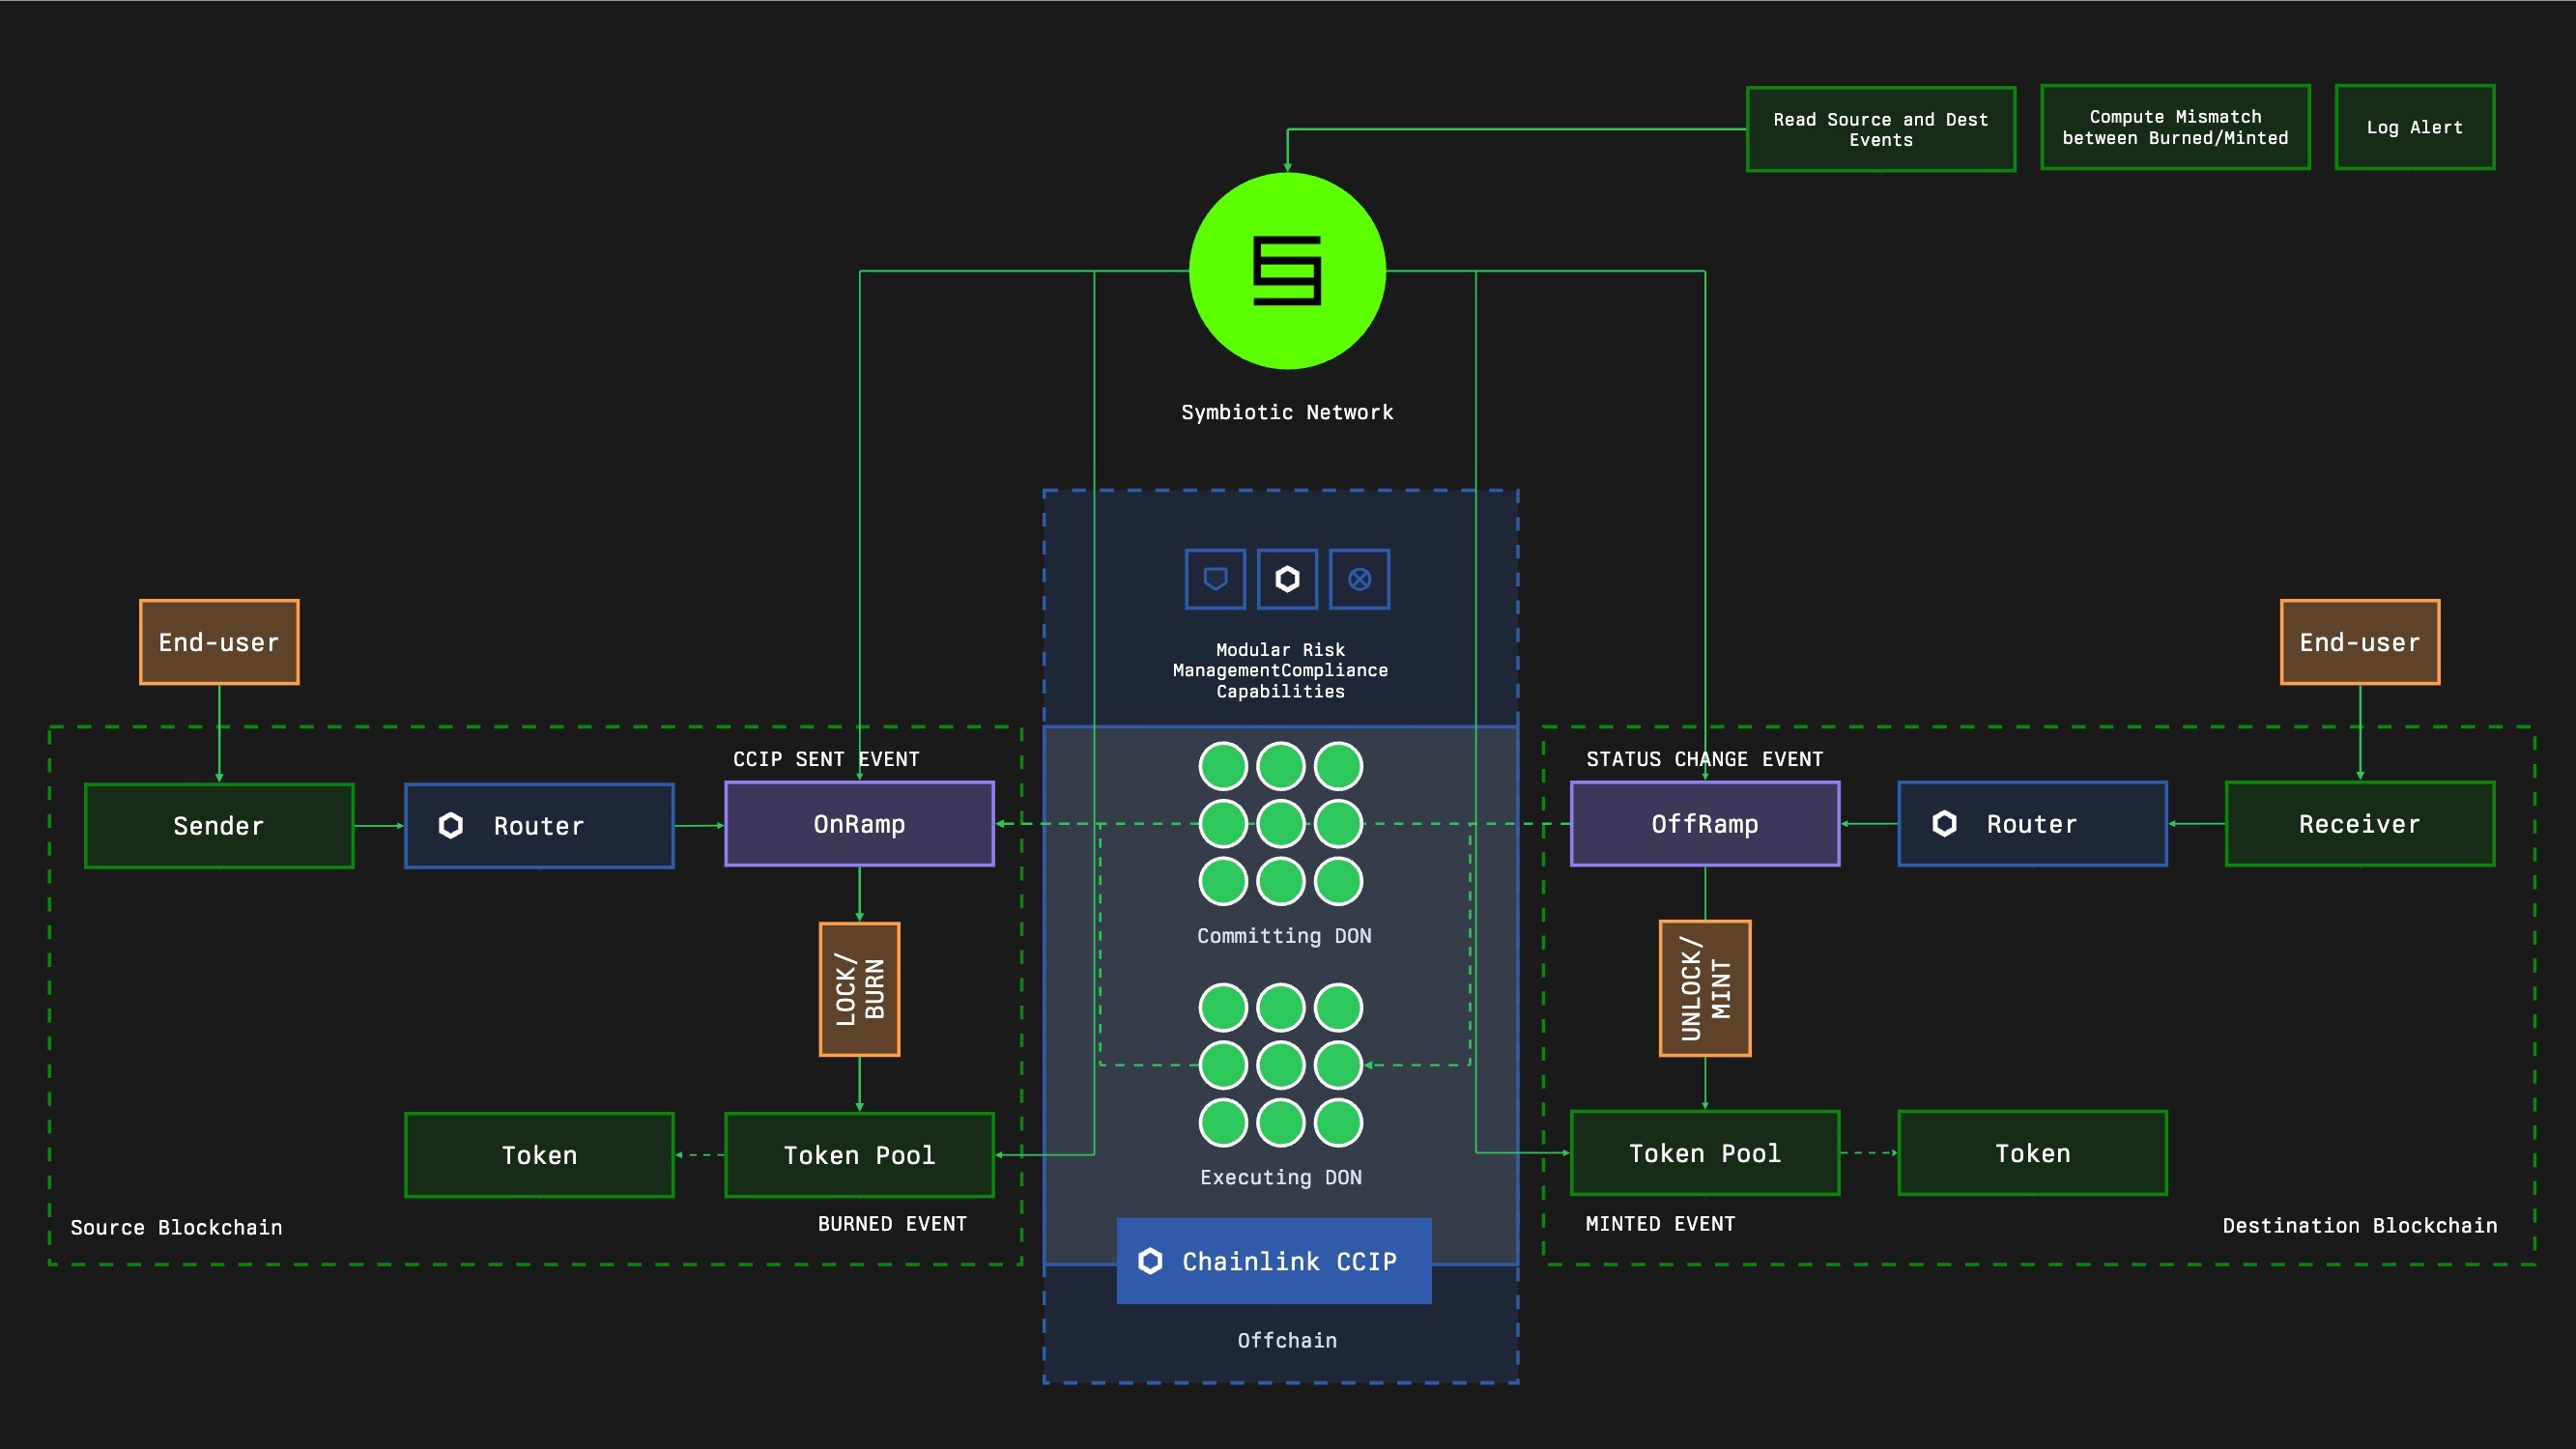
Task: Click the Token box in Source Blockchain
Action: (539, 1155)
